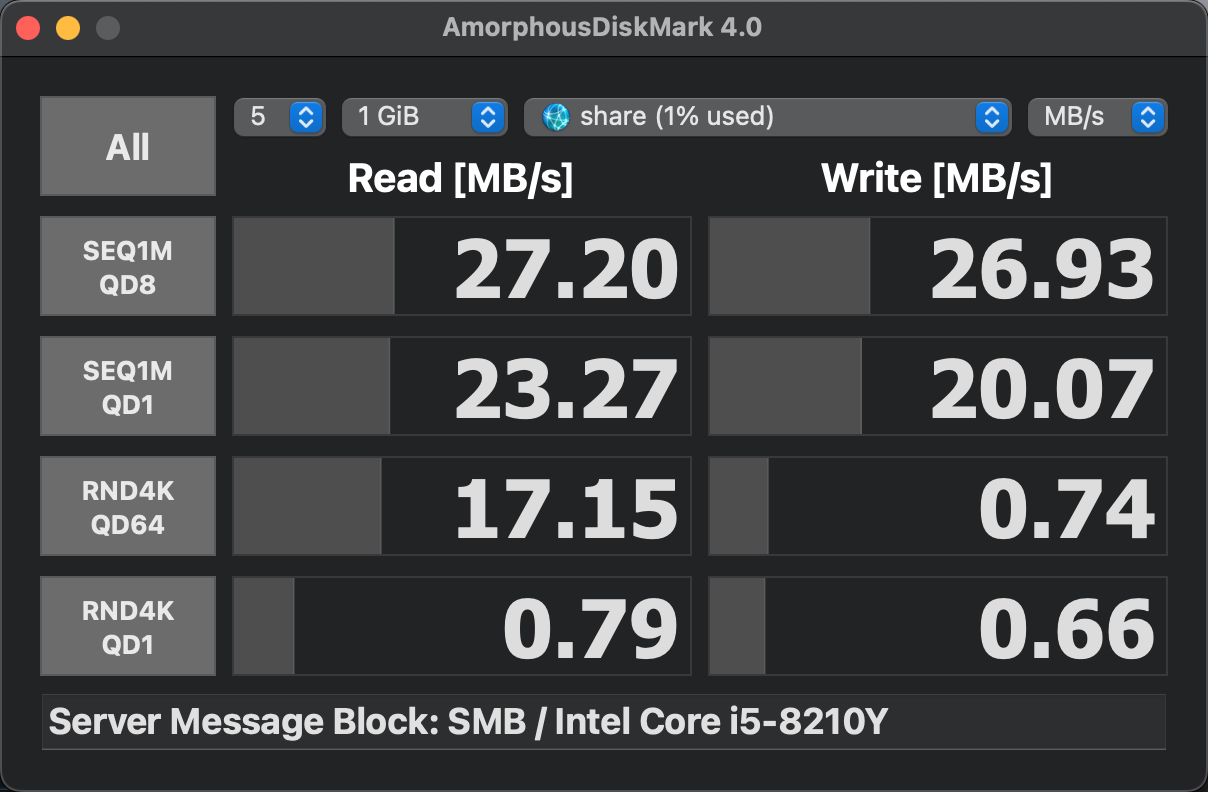This screenshot has height=792, width=1208.
Task: Run all benchmarks with the All button
Action: (x=128, y=146)
